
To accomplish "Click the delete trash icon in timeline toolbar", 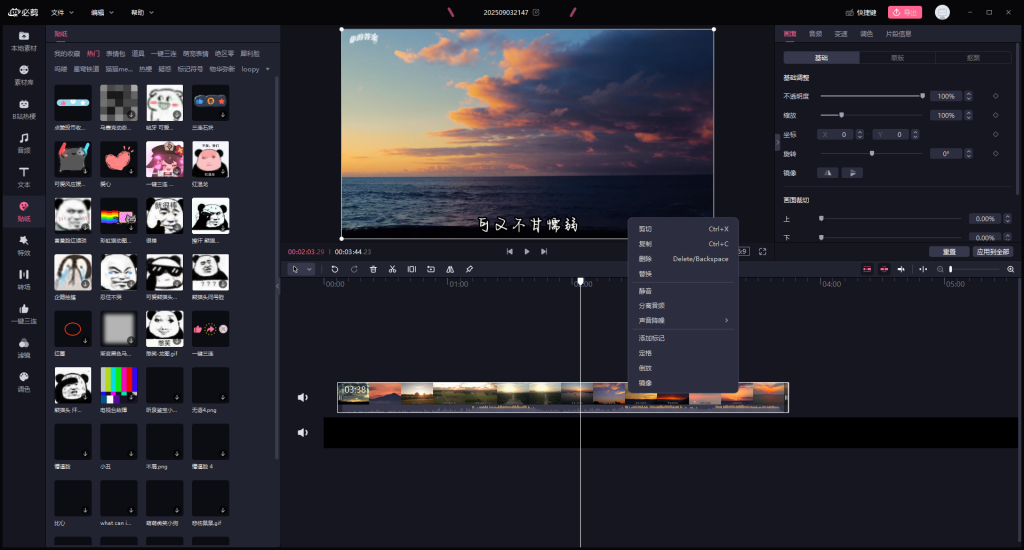I will [373, 269].
